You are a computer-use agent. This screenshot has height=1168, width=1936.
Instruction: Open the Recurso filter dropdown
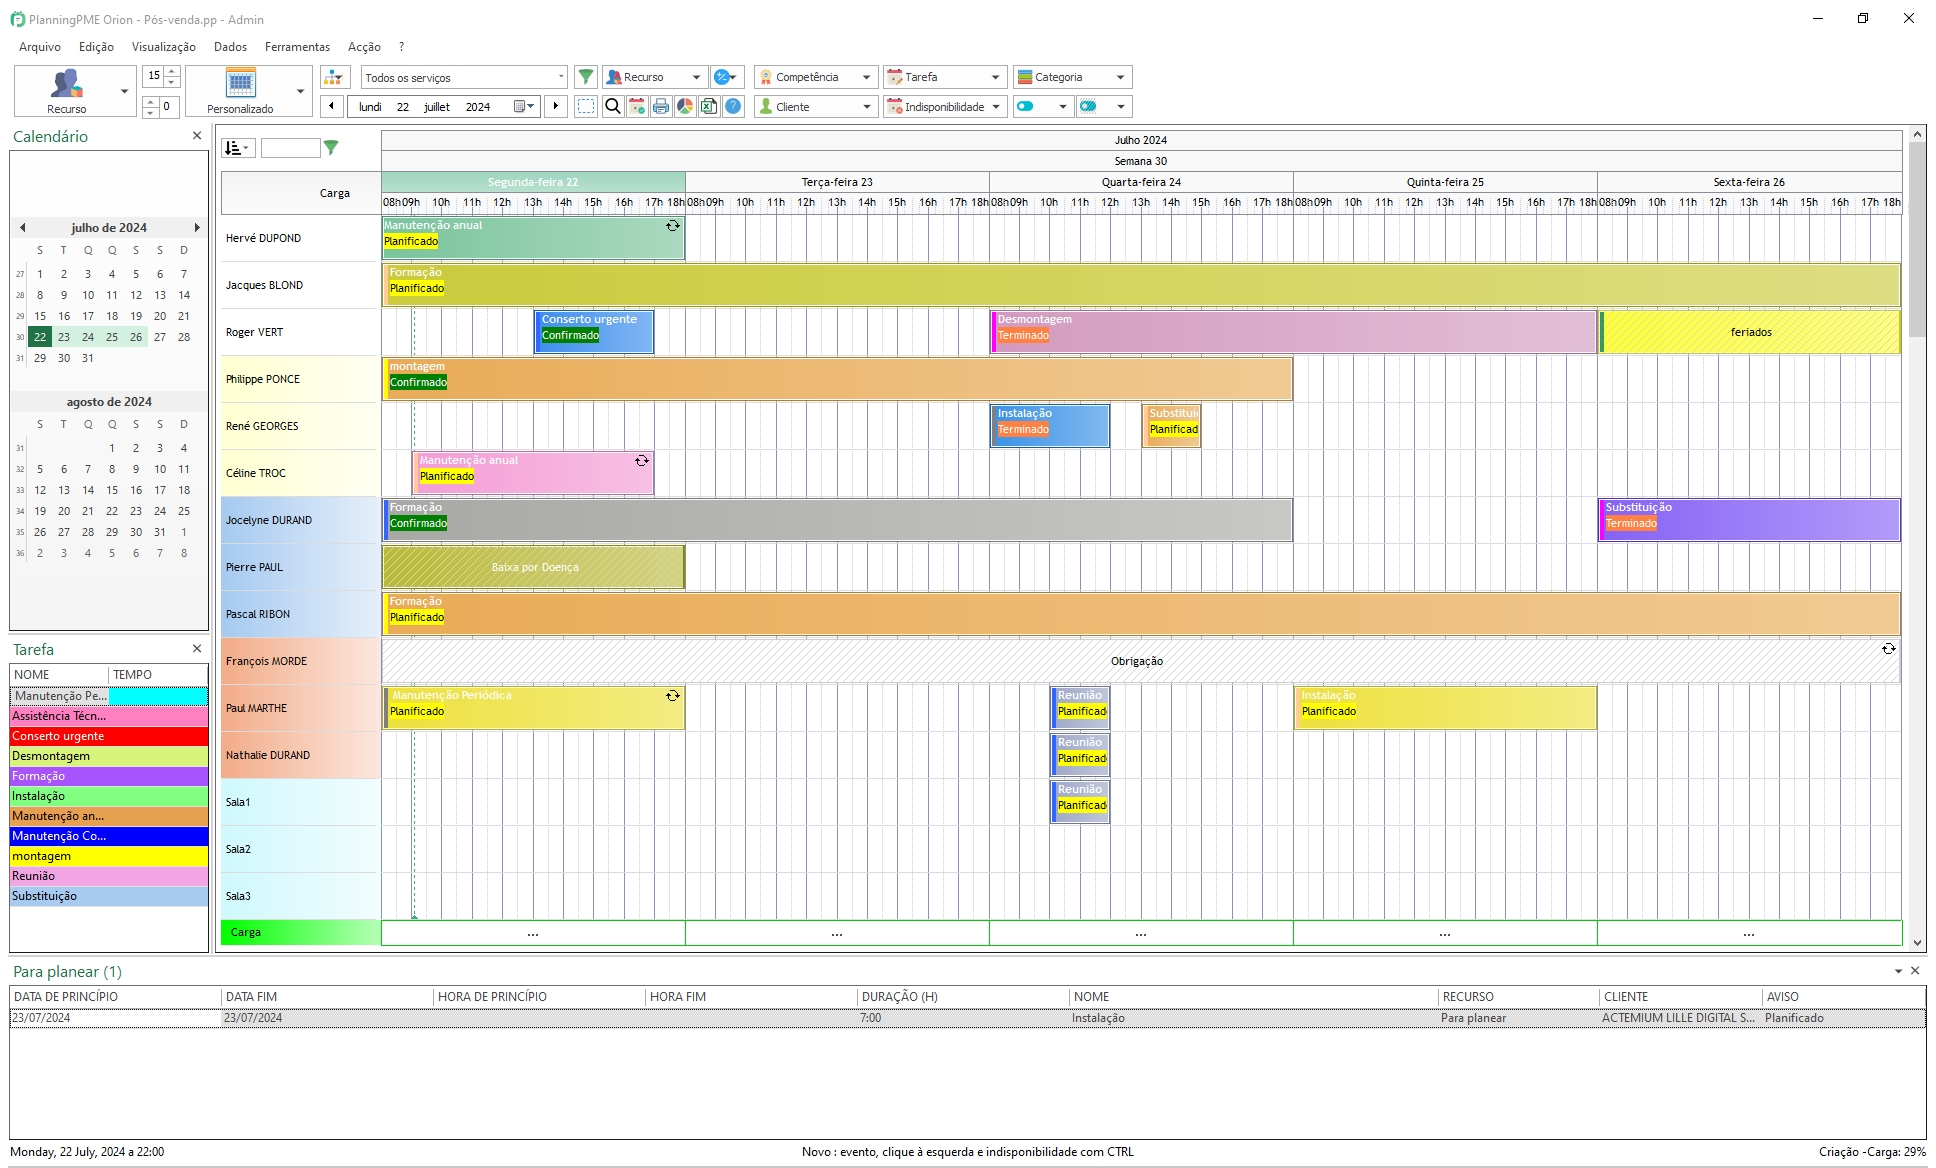point(655,77)
